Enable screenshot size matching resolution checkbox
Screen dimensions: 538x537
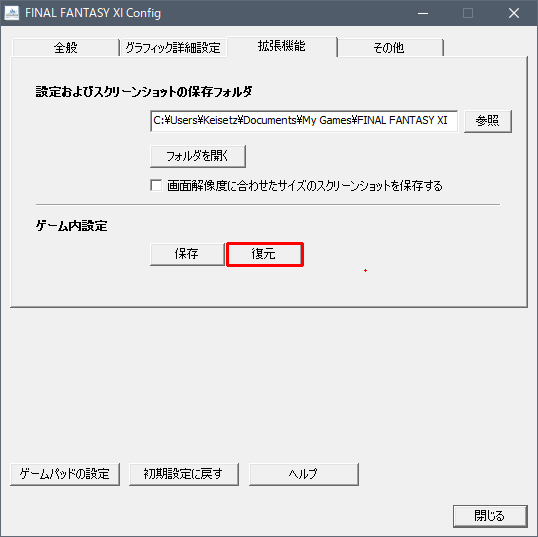click(x=156, y=186)
